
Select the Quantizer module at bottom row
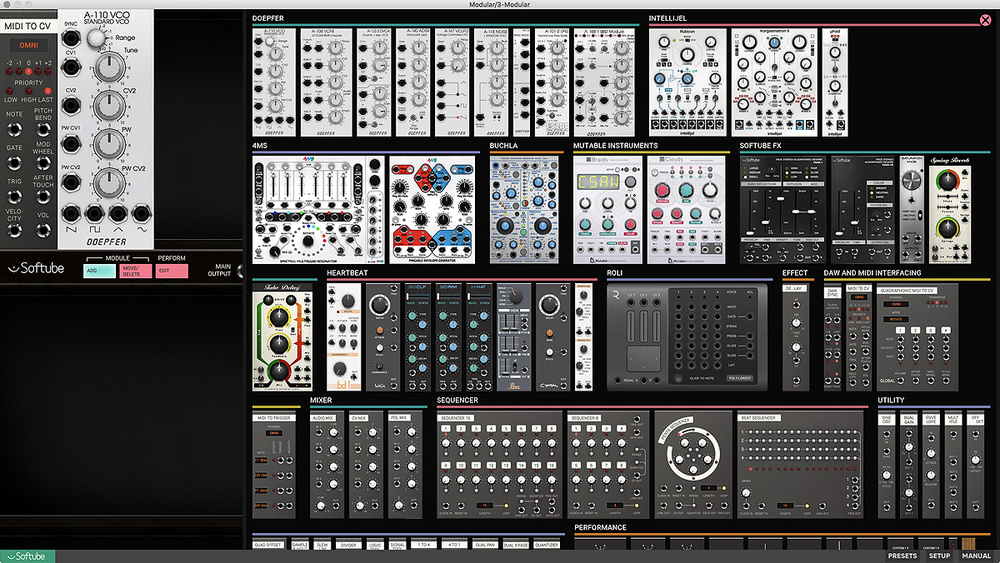(547, 545)
